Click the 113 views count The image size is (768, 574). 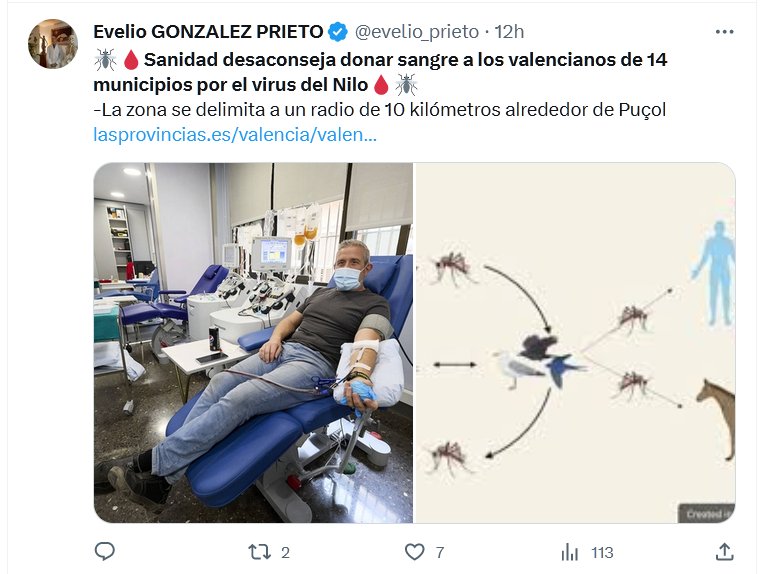602,553
